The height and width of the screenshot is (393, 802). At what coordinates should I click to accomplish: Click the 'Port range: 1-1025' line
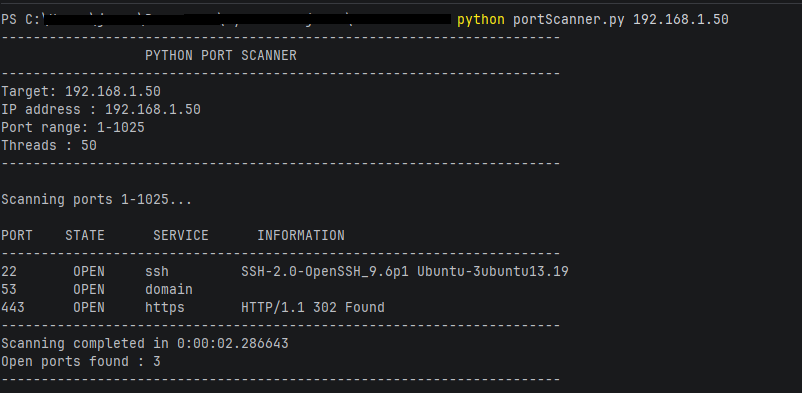[x=73, y=128]
